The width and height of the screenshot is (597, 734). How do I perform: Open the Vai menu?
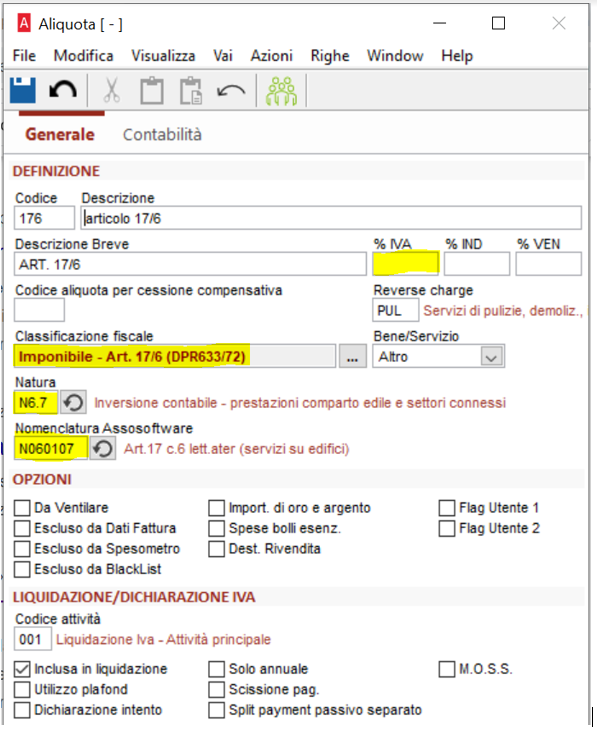click(222, 56)
